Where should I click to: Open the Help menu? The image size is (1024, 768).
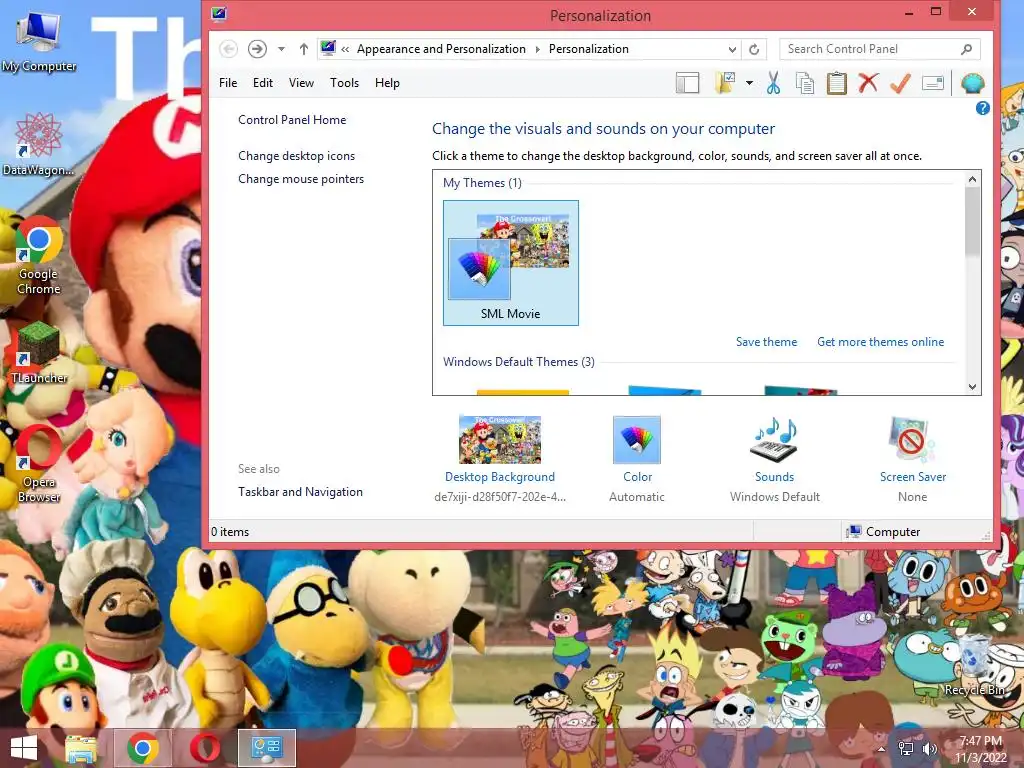387,83
